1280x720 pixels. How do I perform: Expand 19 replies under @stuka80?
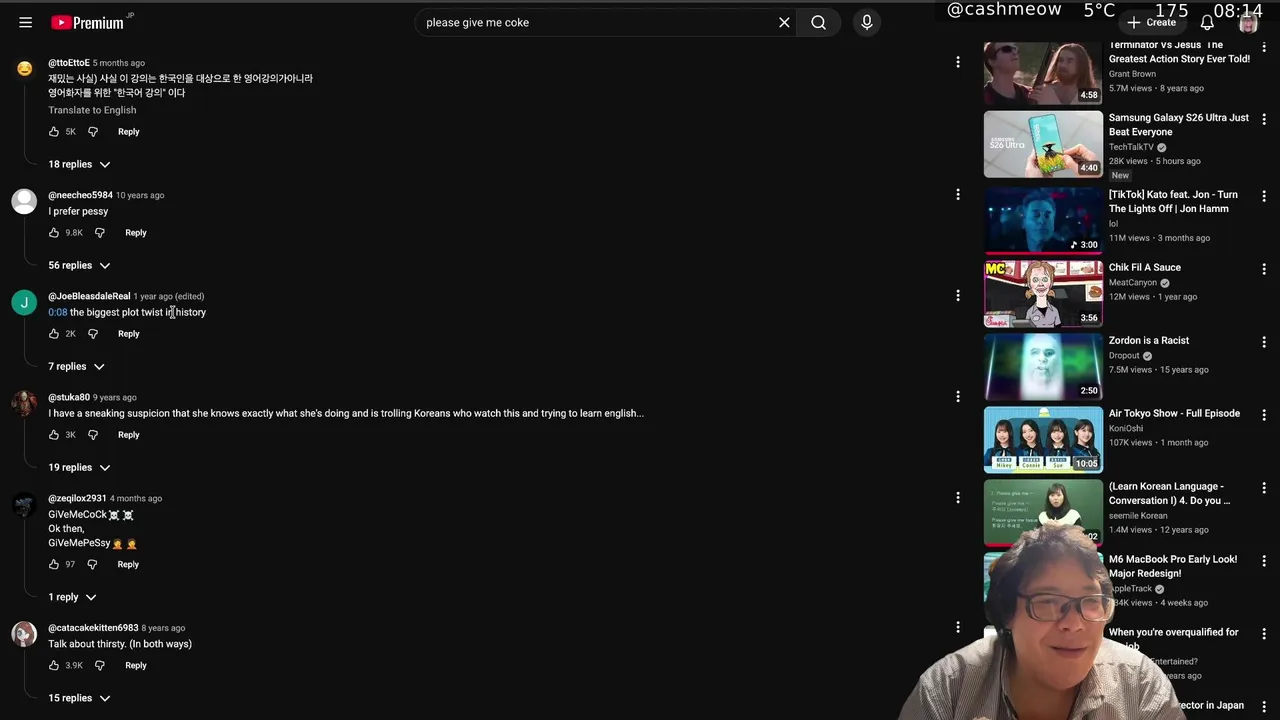pyautogui.click(x=79, y=467)
